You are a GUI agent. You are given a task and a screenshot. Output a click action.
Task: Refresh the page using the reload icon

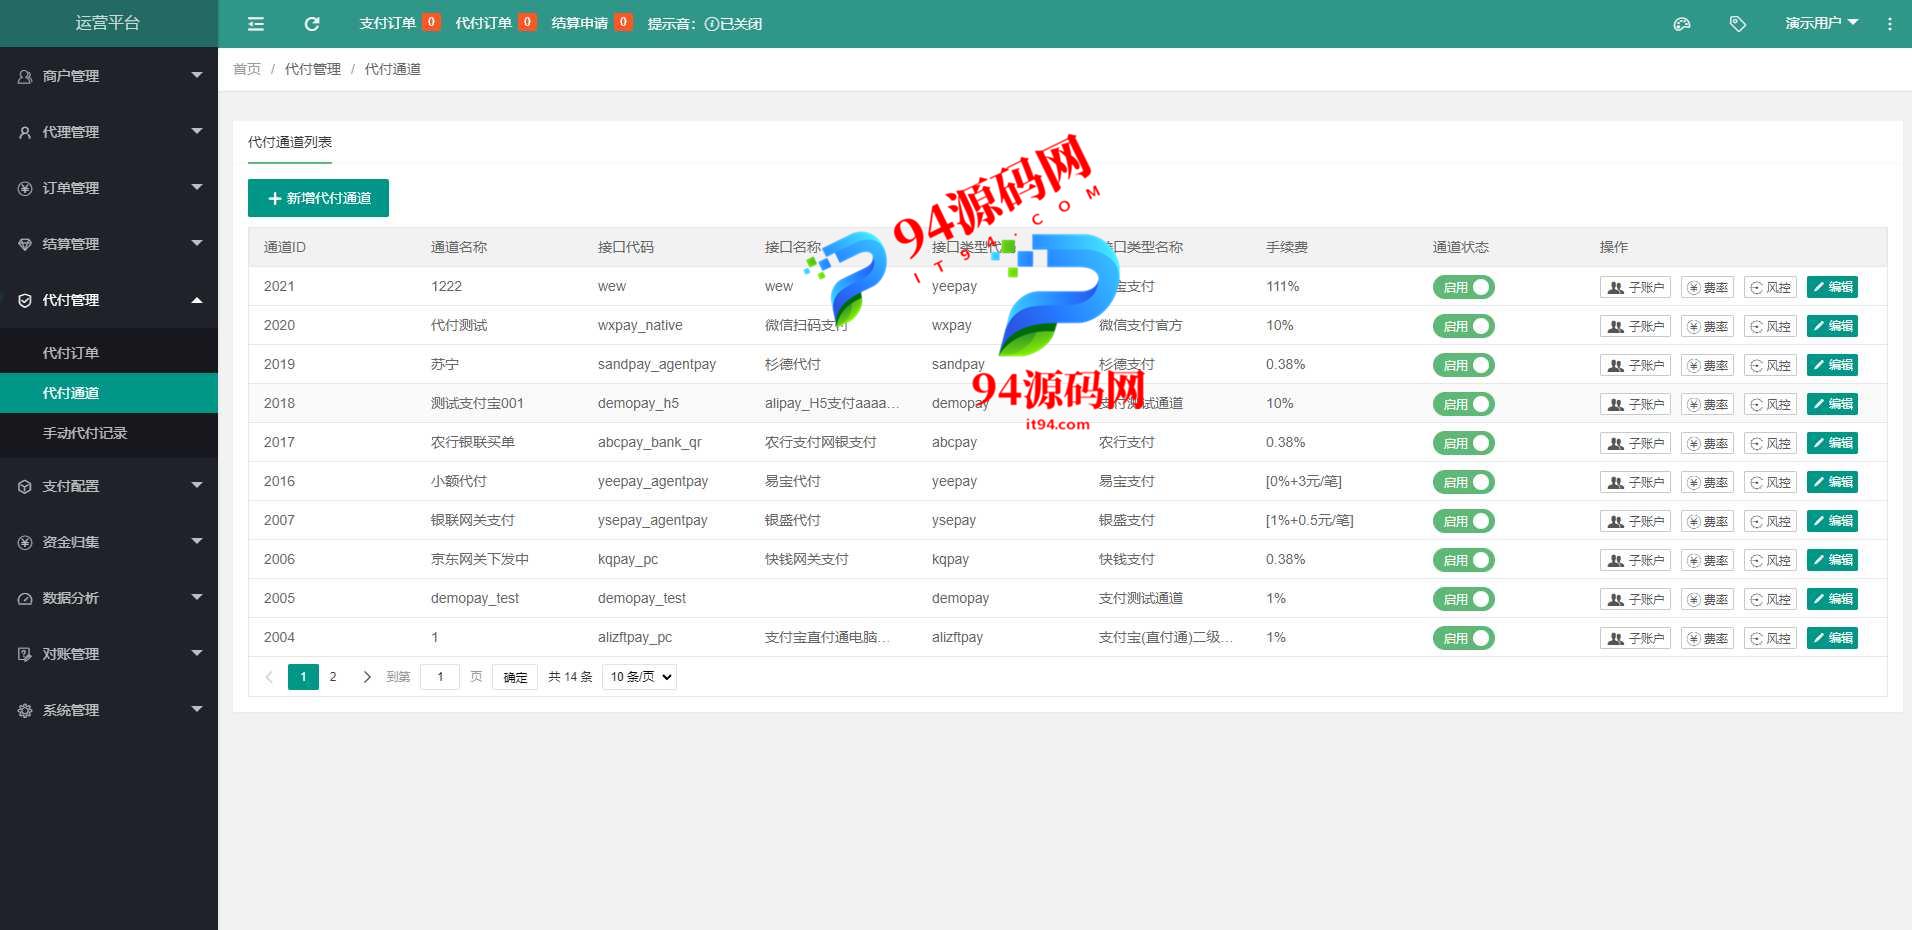coord(312,24)
